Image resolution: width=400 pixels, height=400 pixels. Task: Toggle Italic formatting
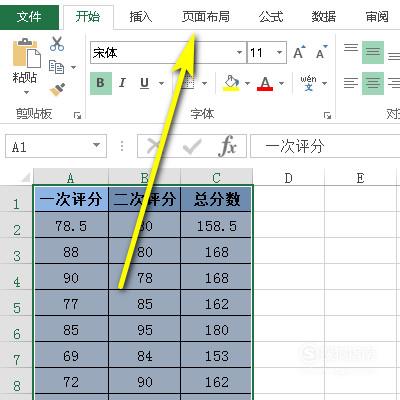tap(122, 83)
